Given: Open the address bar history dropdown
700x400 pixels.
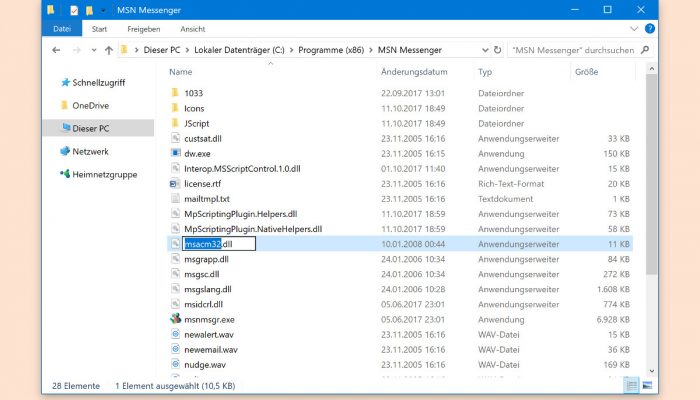Looking at the screenshot, I should (485, 50).
